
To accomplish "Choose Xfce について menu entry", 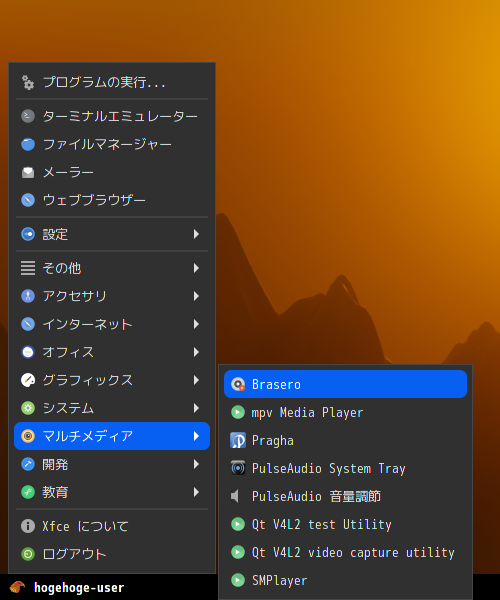I will (x=112, y=526).
